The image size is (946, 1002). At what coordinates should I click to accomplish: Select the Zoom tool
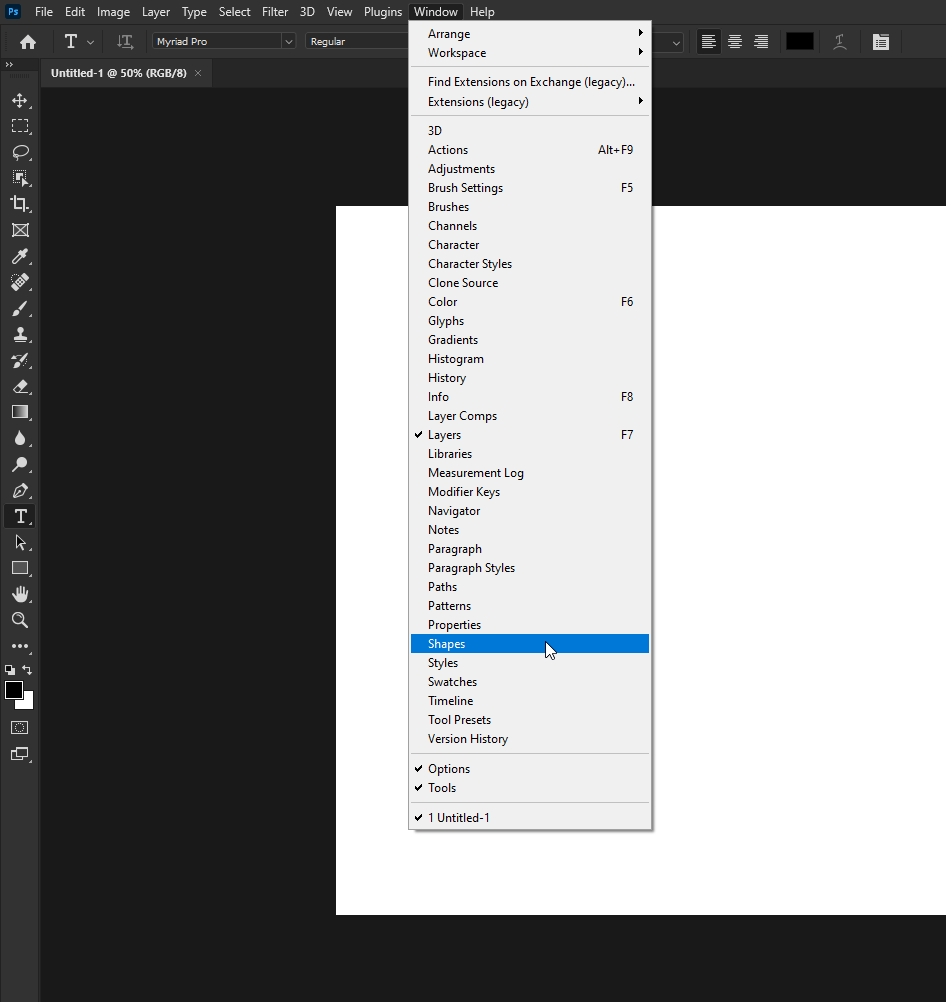pyautogui.click(x=20, y=620)
